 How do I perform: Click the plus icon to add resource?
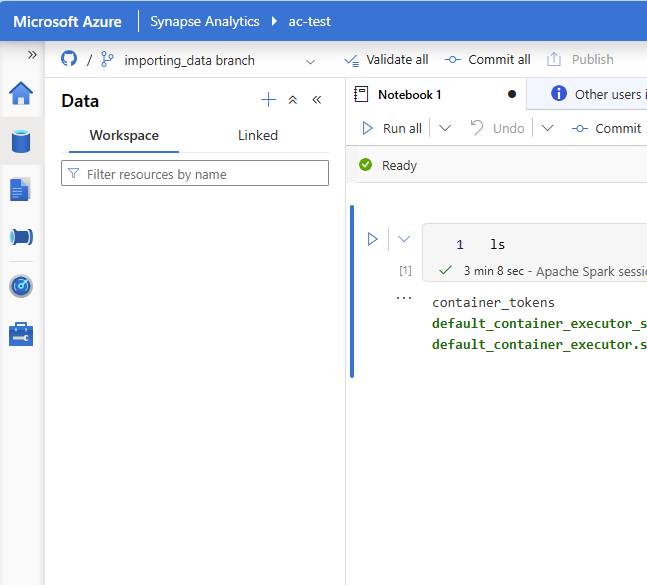268,100
